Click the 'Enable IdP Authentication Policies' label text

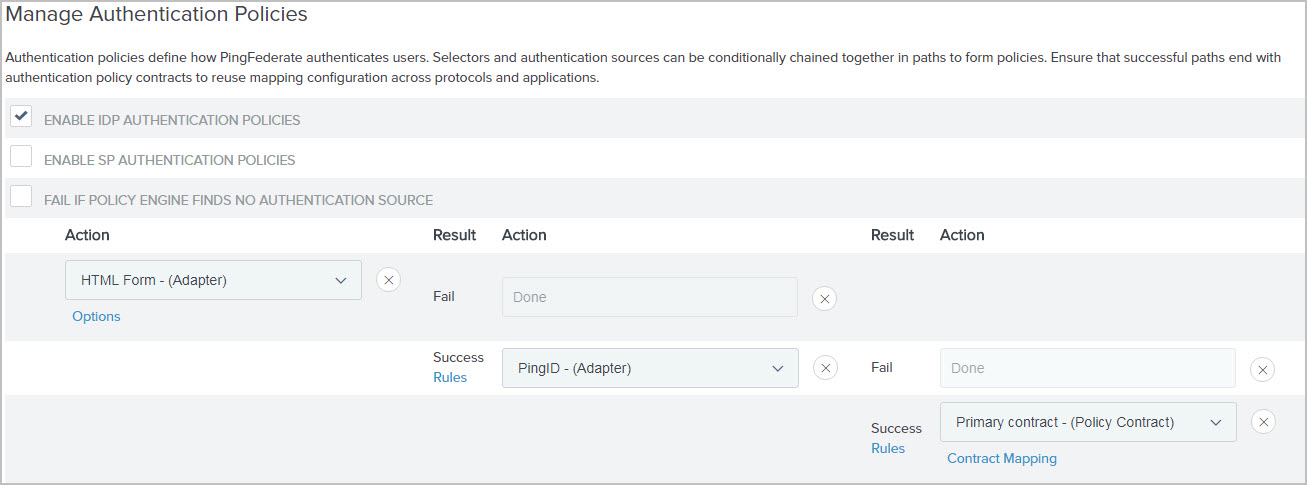pyautogui.click(x=172, y=120)
